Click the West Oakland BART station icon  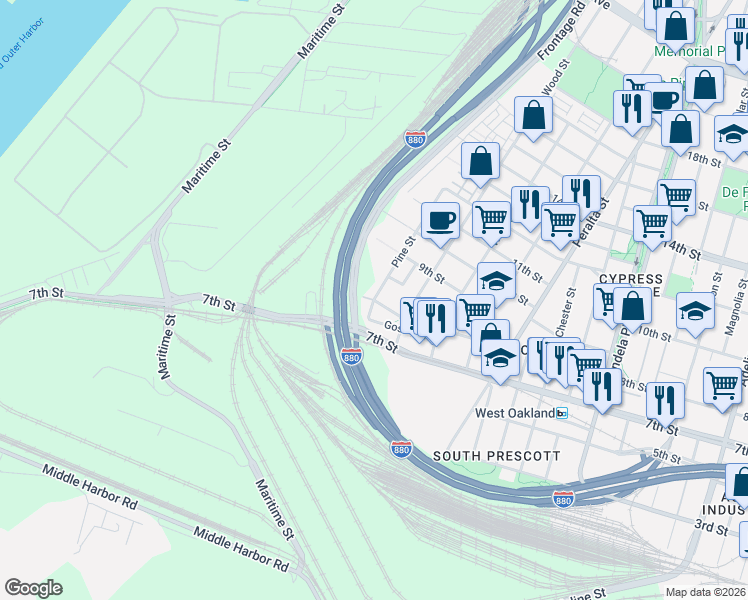[x=562, y=413]
